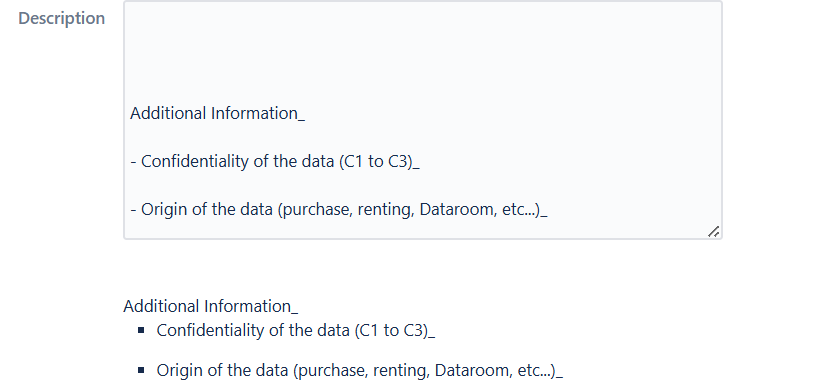This screenshot has width=834, height=390.
Task: Click the blank line below 'Additional Information_' in textarea
Action: [423, 137]
